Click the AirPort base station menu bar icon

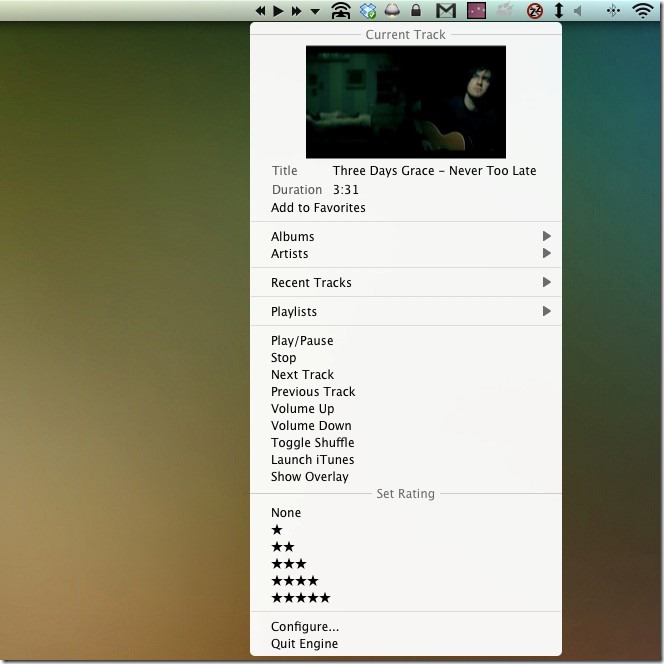tap(341, 11)
